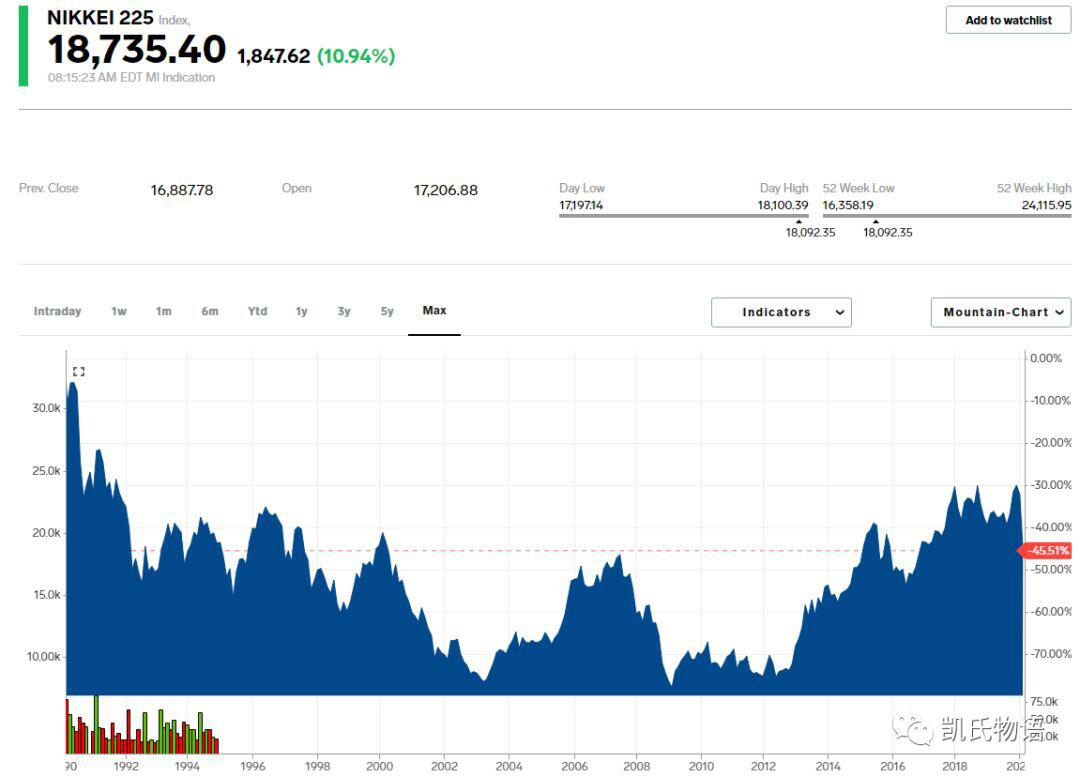
Task: Click the Day range marker triangle
Action: 798,221
